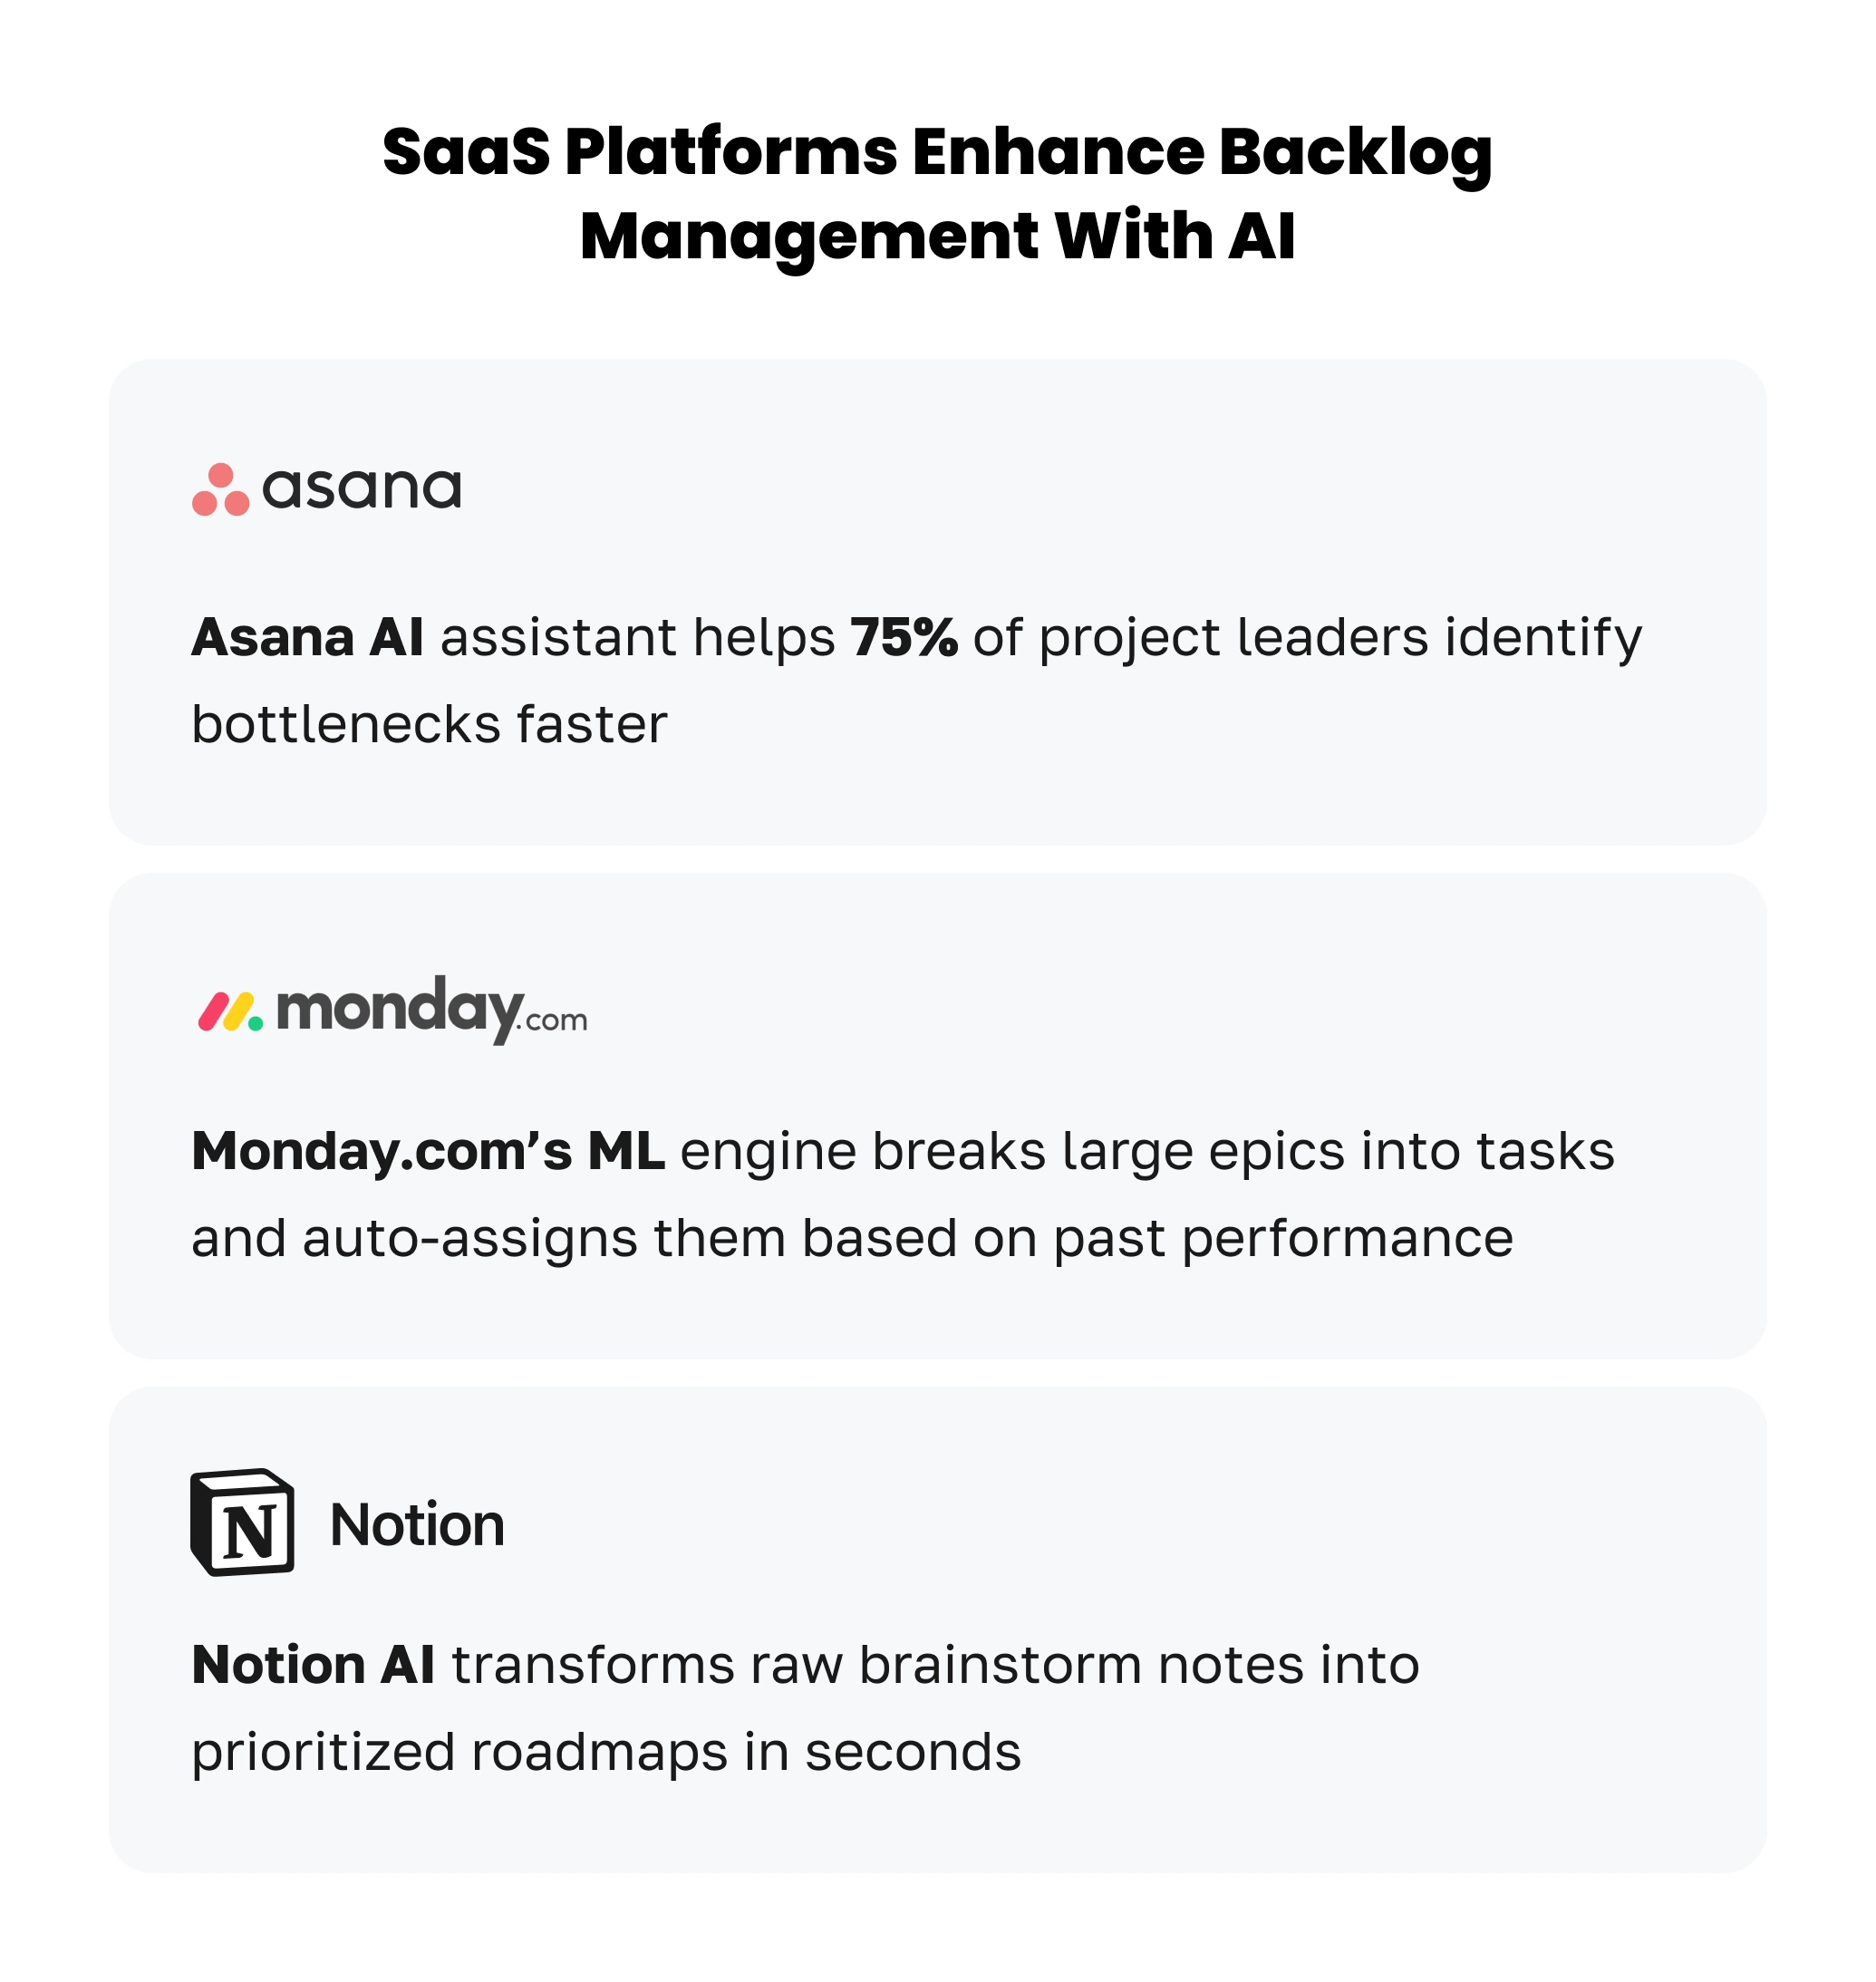This screenshot has height=1982, width=1876.
Task: Click "engine breaks large epics into tasks"
Action: (x=1147, y=1151)
